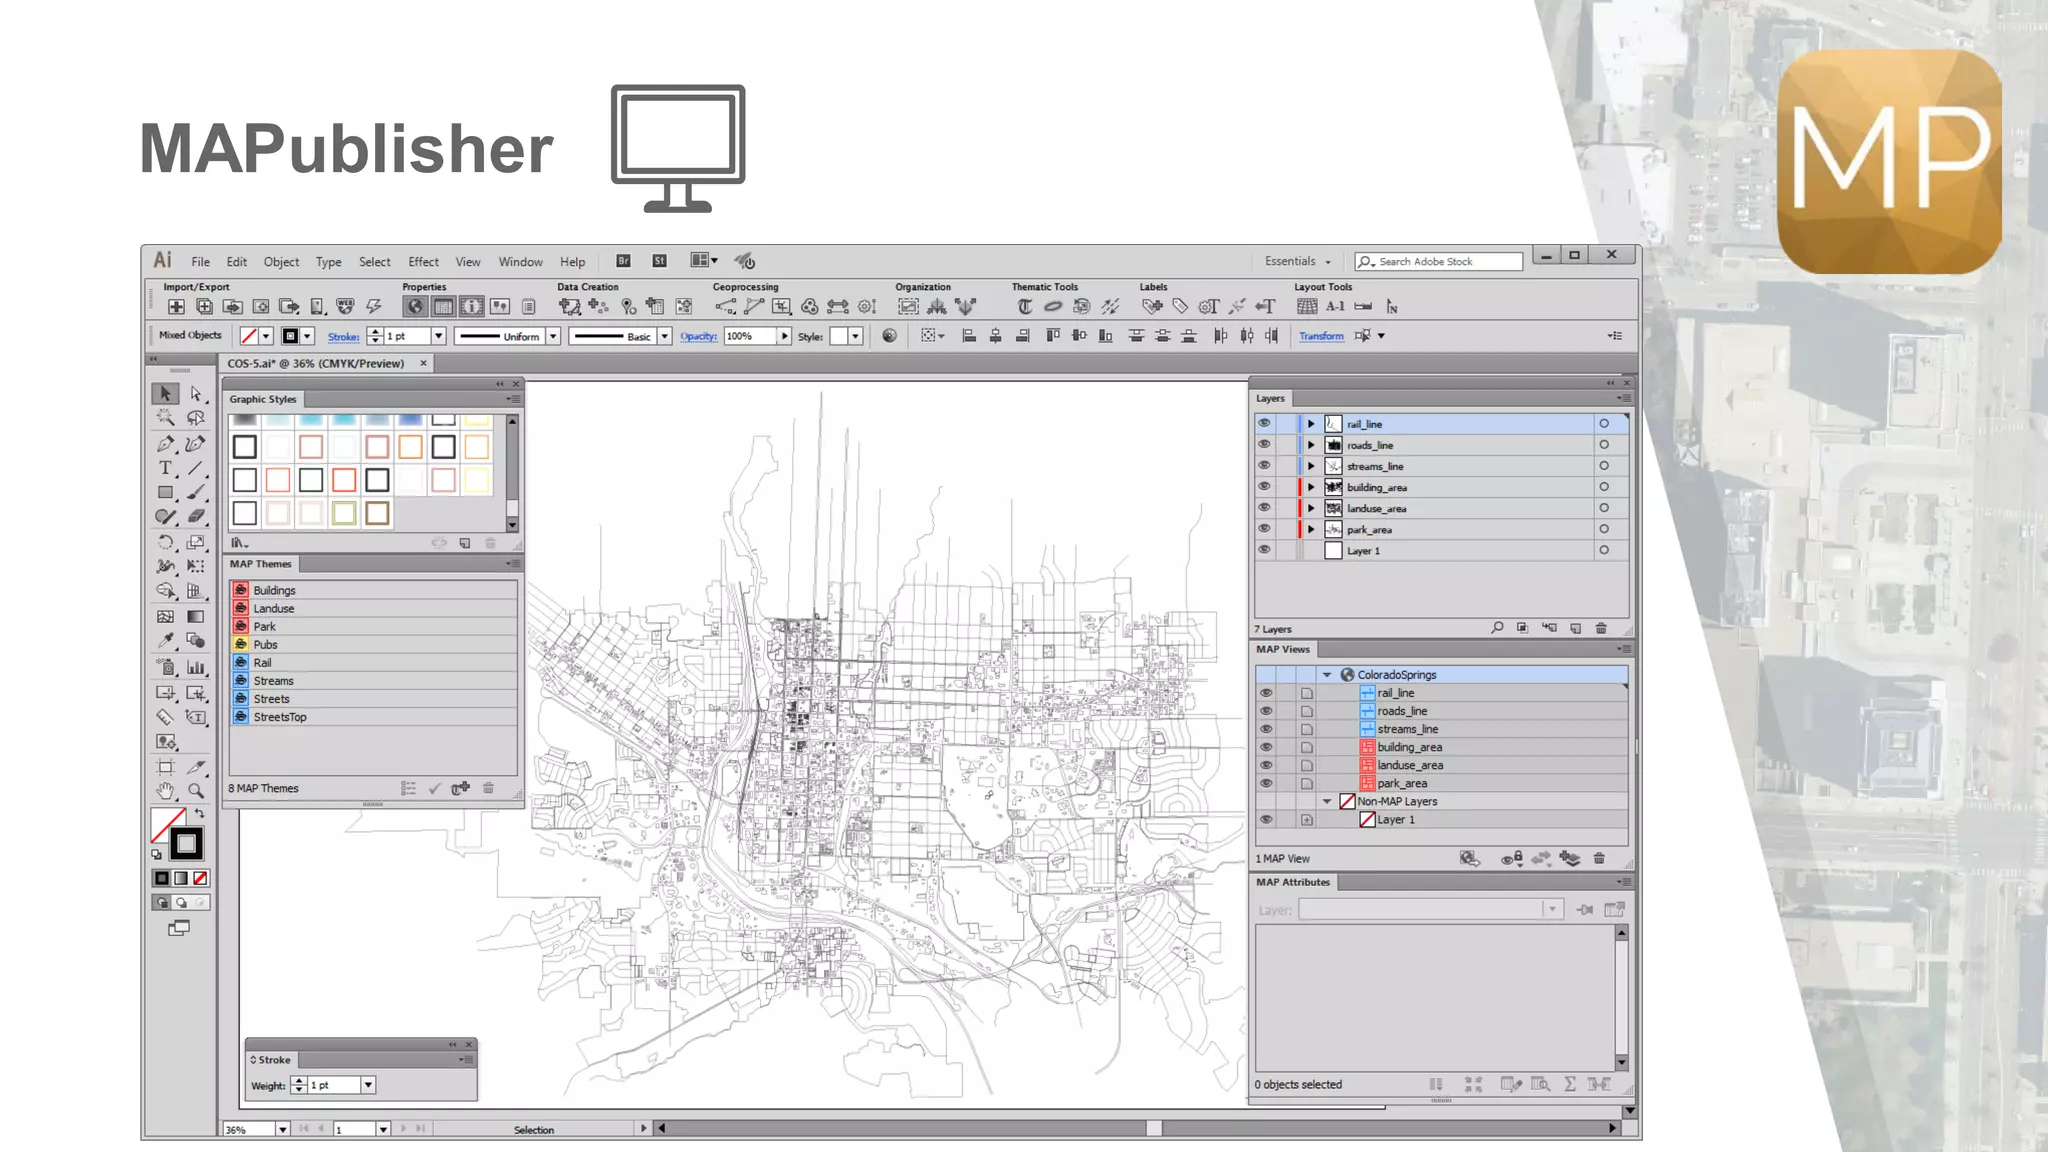Select the Gradient tool

[196, 617]
